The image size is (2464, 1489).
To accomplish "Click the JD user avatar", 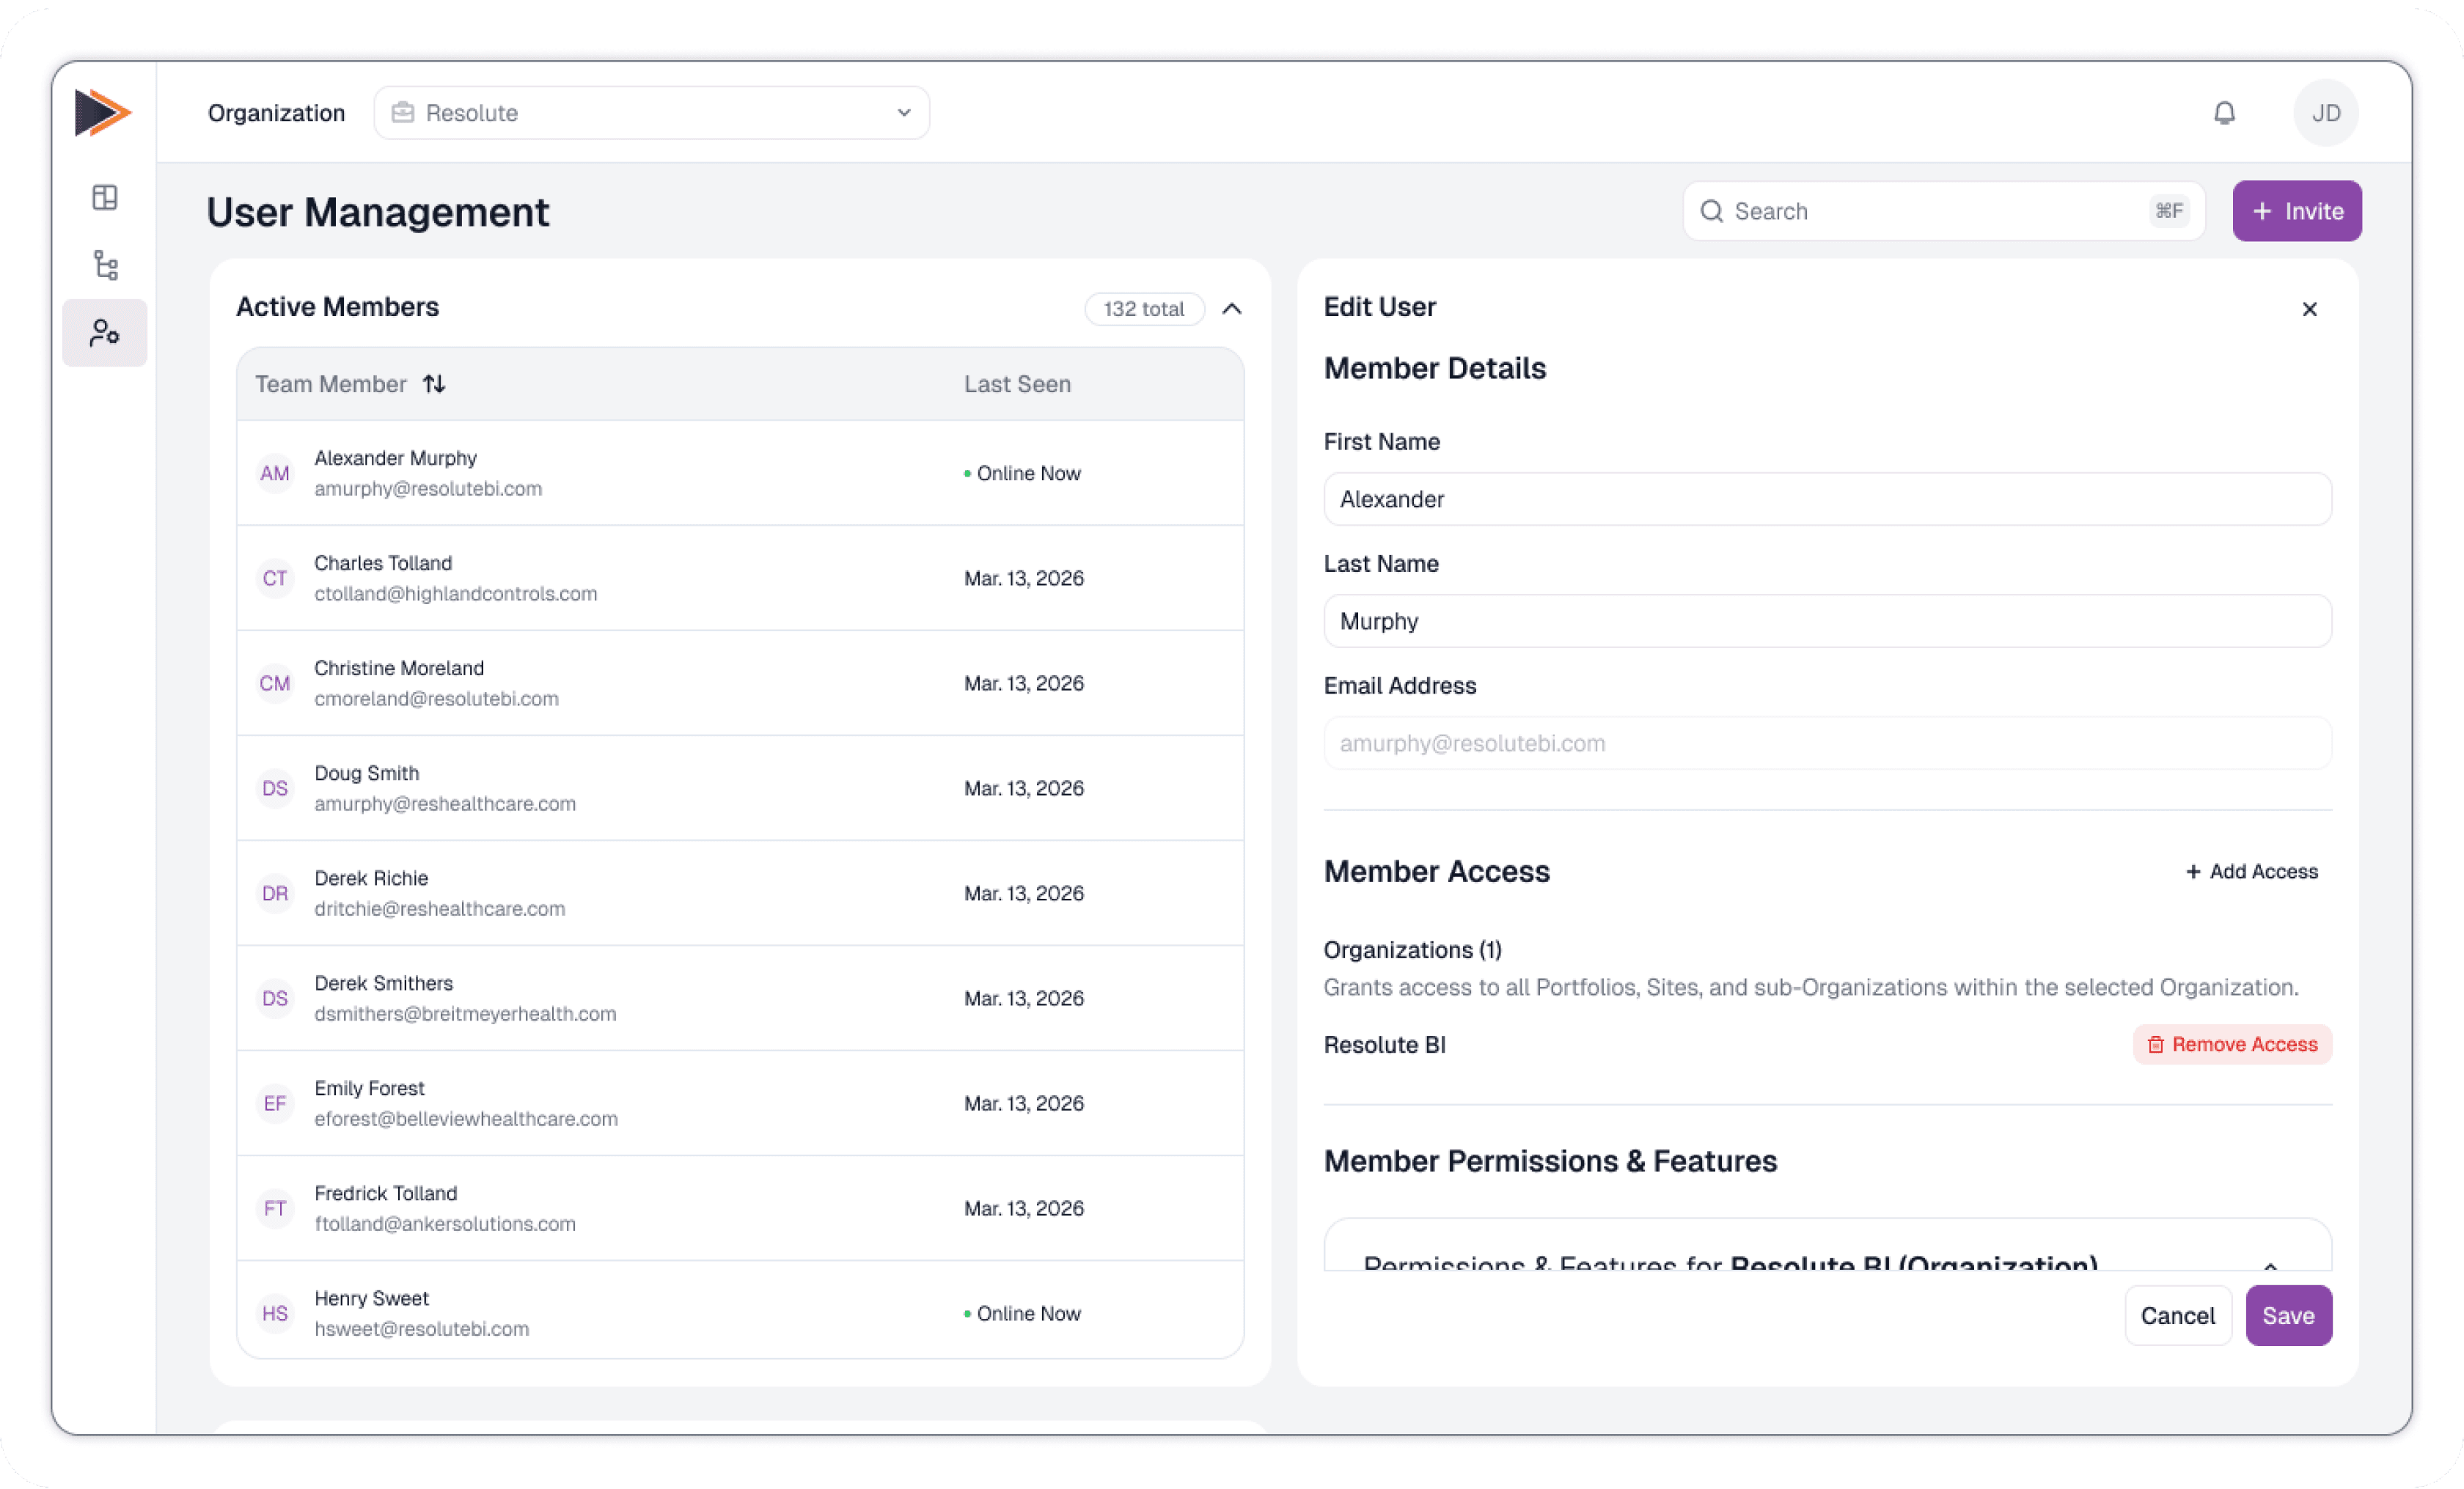I will pos(2325,113).
